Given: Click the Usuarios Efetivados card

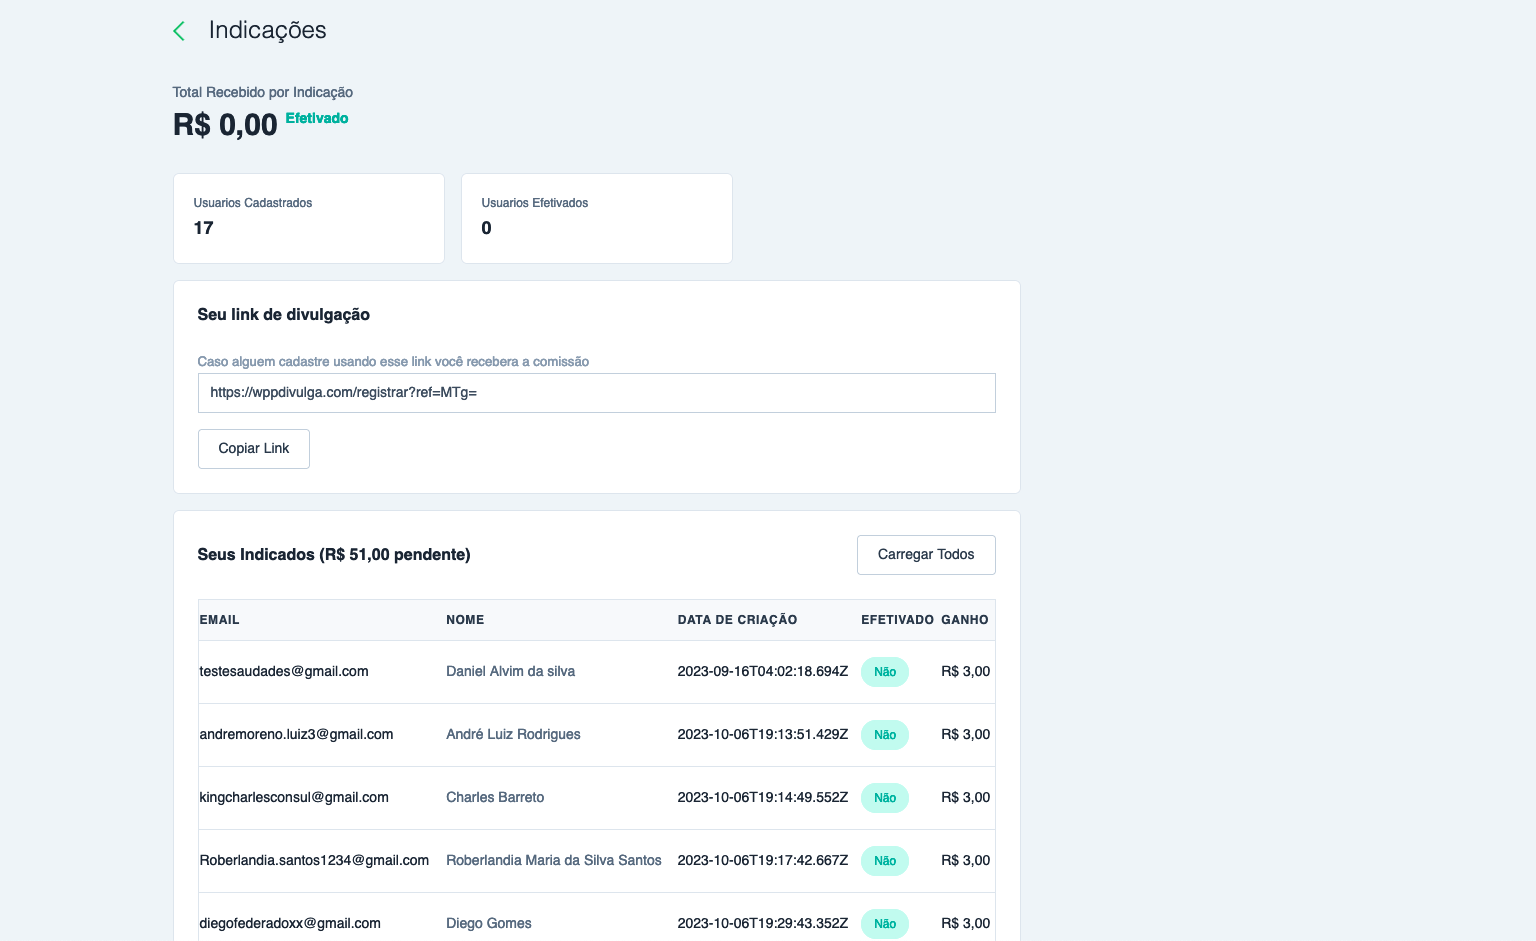Looking at the screenshot, I should 596,218.
